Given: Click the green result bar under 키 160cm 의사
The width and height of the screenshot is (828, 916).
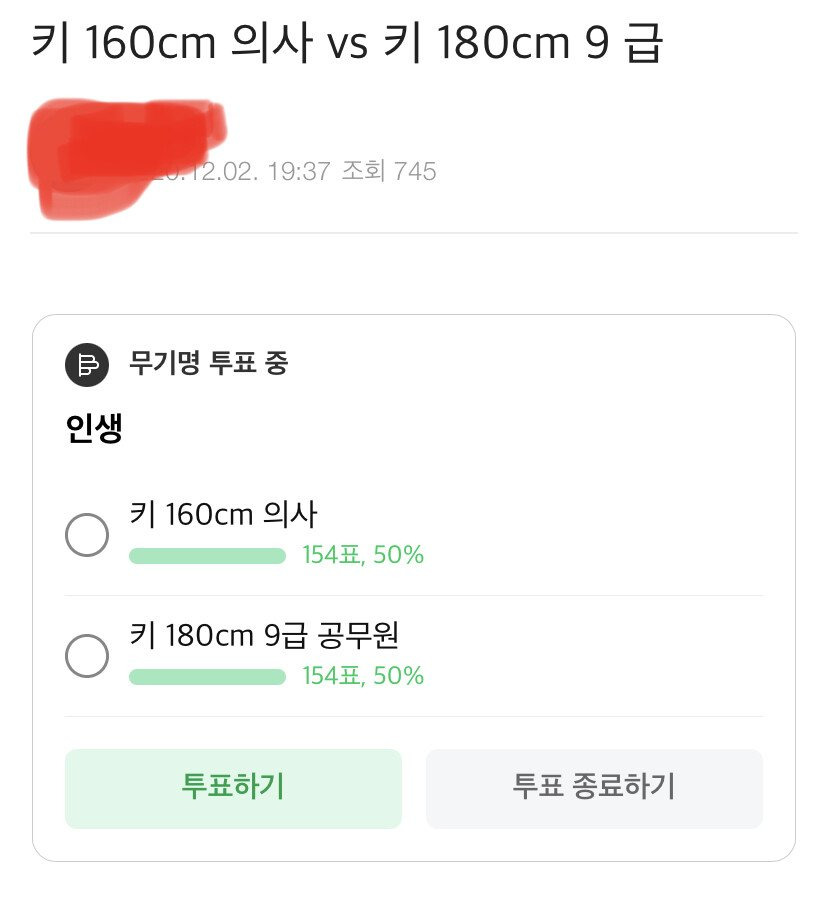Looking at the screenshot, I should tap(207, 556).
